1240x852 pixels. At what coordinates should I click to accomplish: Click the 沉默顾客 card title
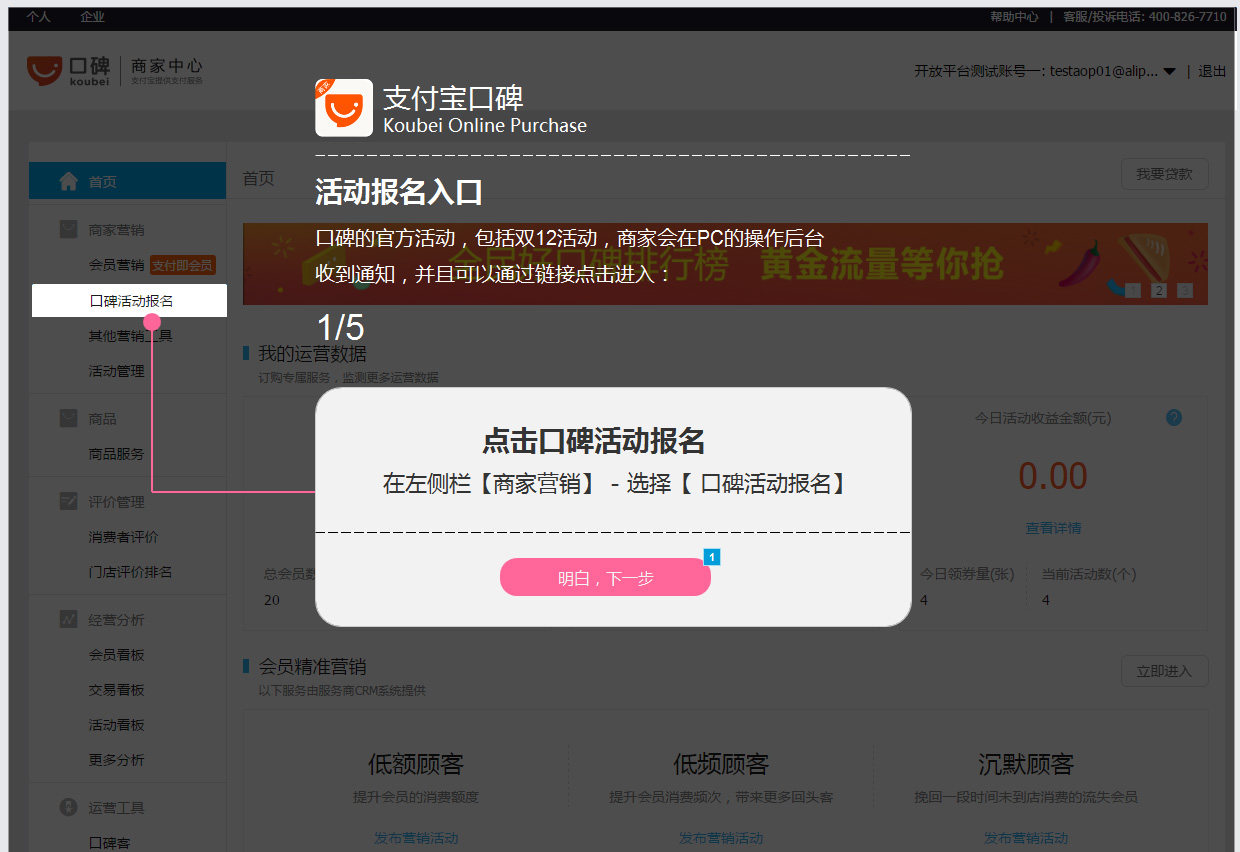pyautogui.click(x=1026, y=765)
